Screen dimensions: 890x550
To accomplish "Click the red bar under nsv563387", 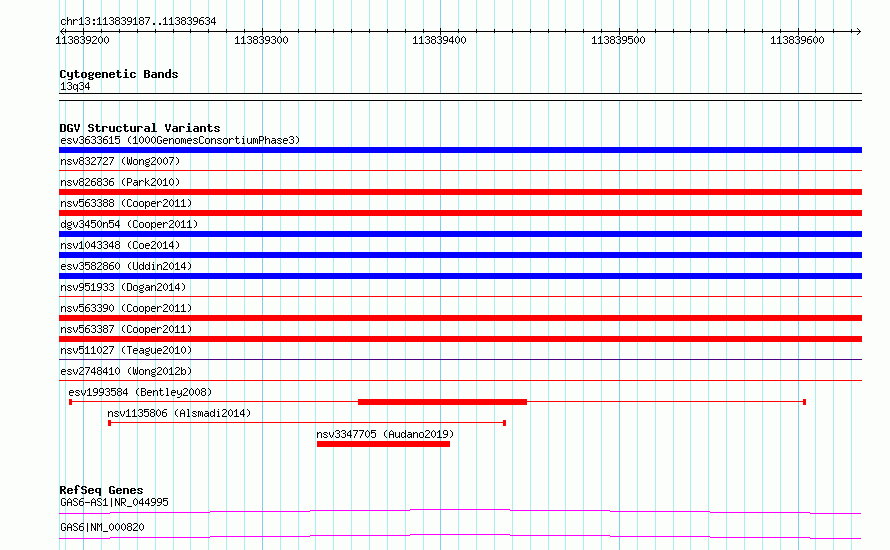I will point(460,339).
